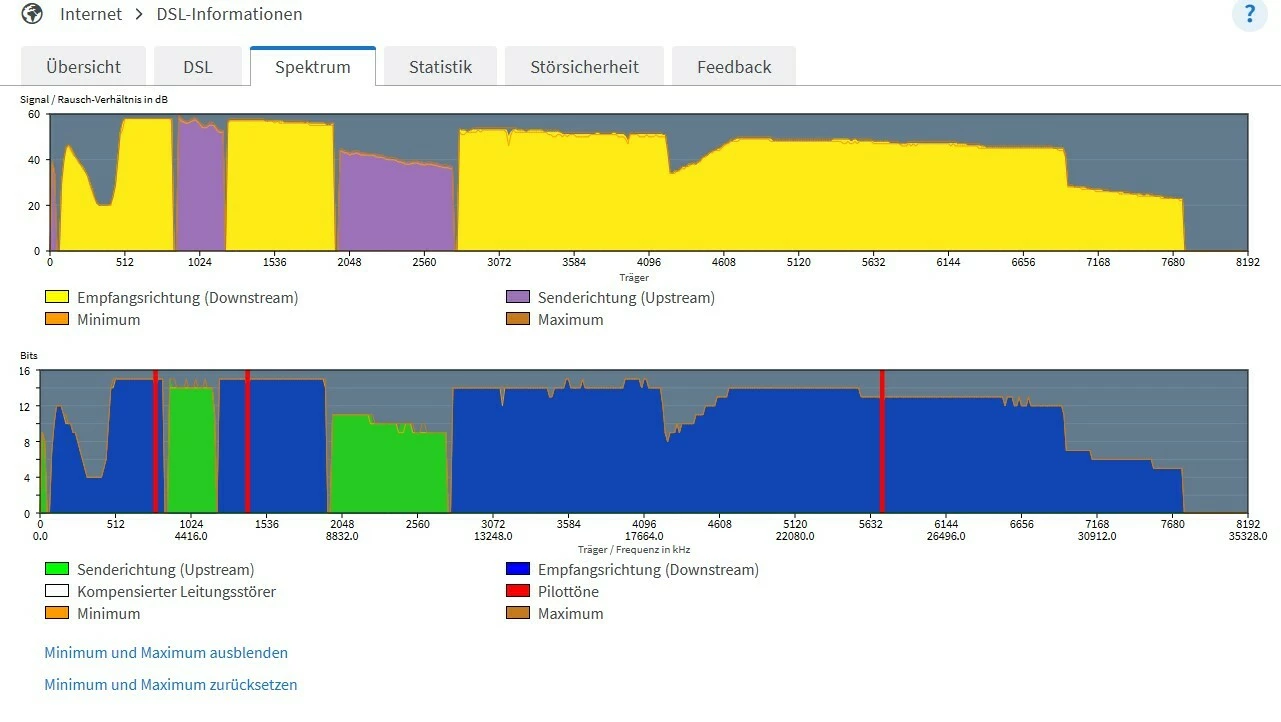Click the purple Upstream legend swatch
This screenshot has height=722, width=1281.
[518, 297]
